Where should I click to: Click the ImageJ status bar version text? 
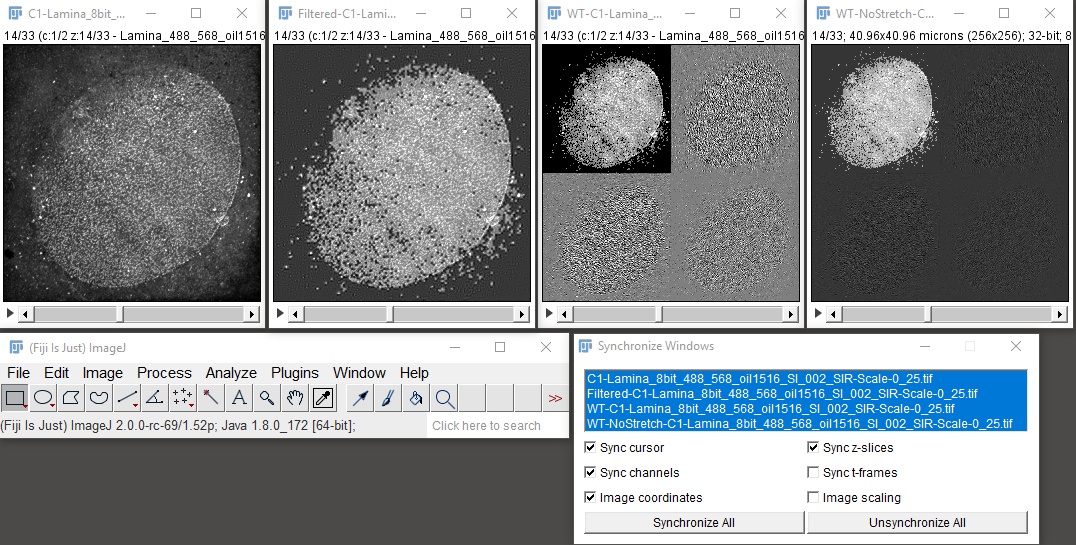(178, 426)
